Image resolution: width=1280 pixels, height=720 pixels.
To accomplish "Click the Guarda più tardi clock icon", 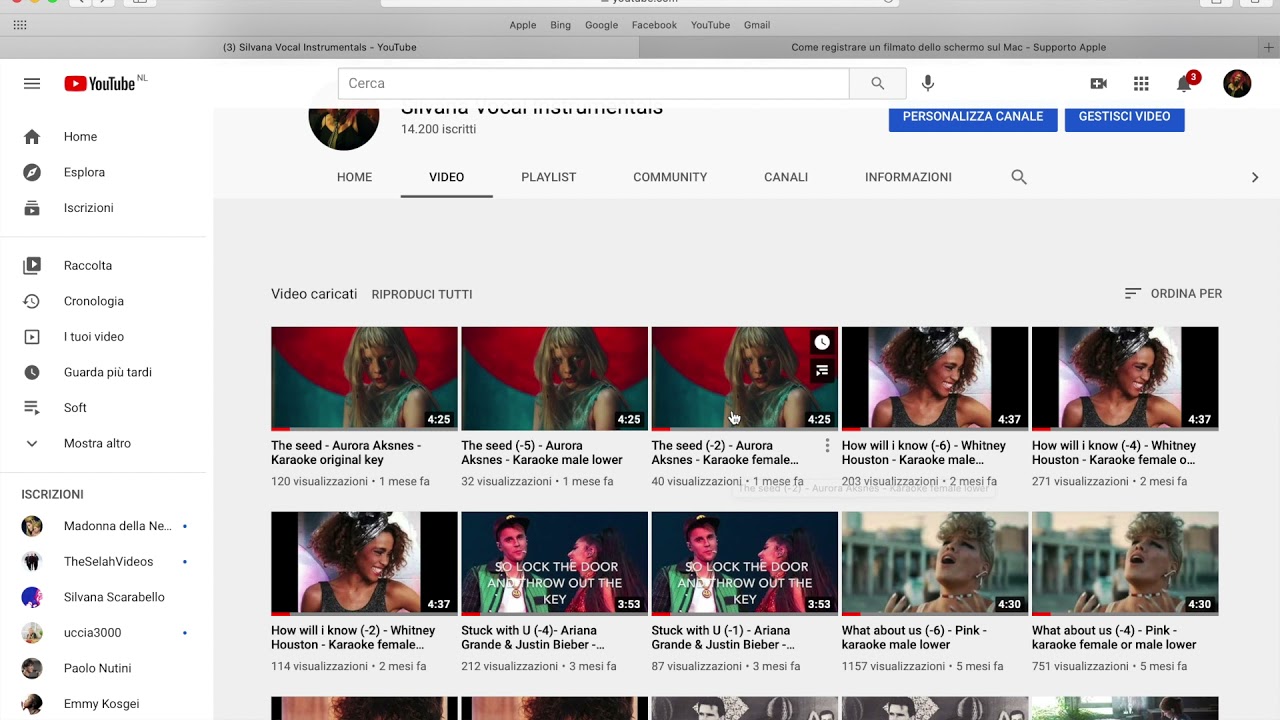I will tap(32, 372).
